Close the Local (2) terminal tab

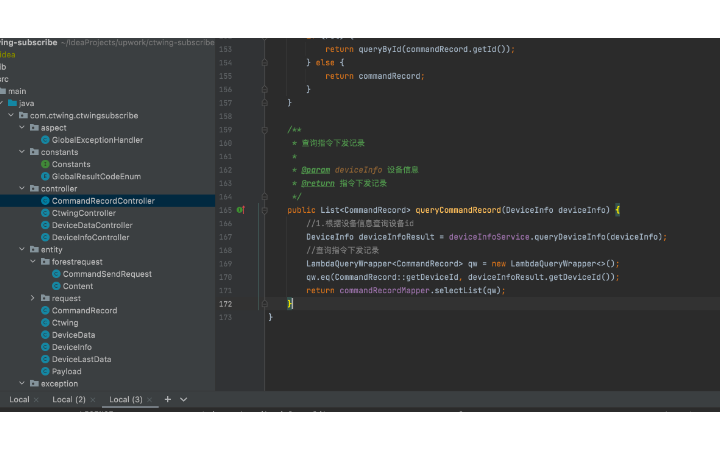[x=93, y=400]
